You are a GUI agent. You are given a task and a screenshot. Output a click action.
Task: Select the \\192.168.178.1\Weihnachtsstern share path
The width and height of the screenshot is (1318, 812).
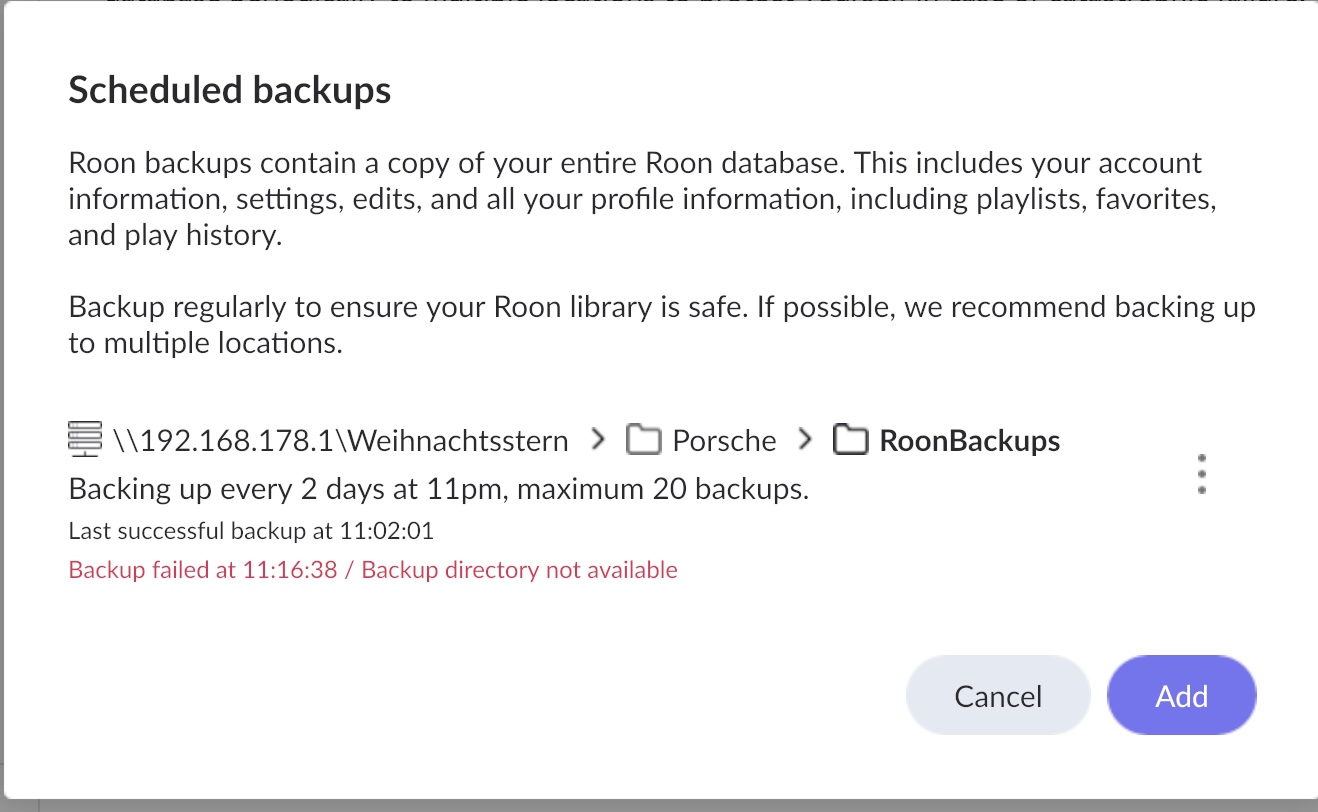click(x=341, y=440)
